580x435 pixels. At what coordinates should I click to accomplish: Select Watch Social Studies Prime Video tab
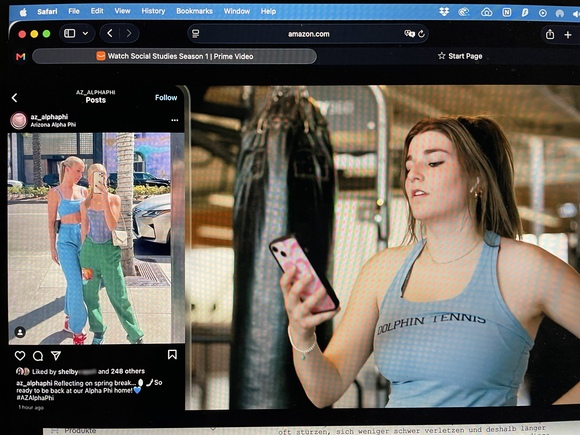(175, 56)
